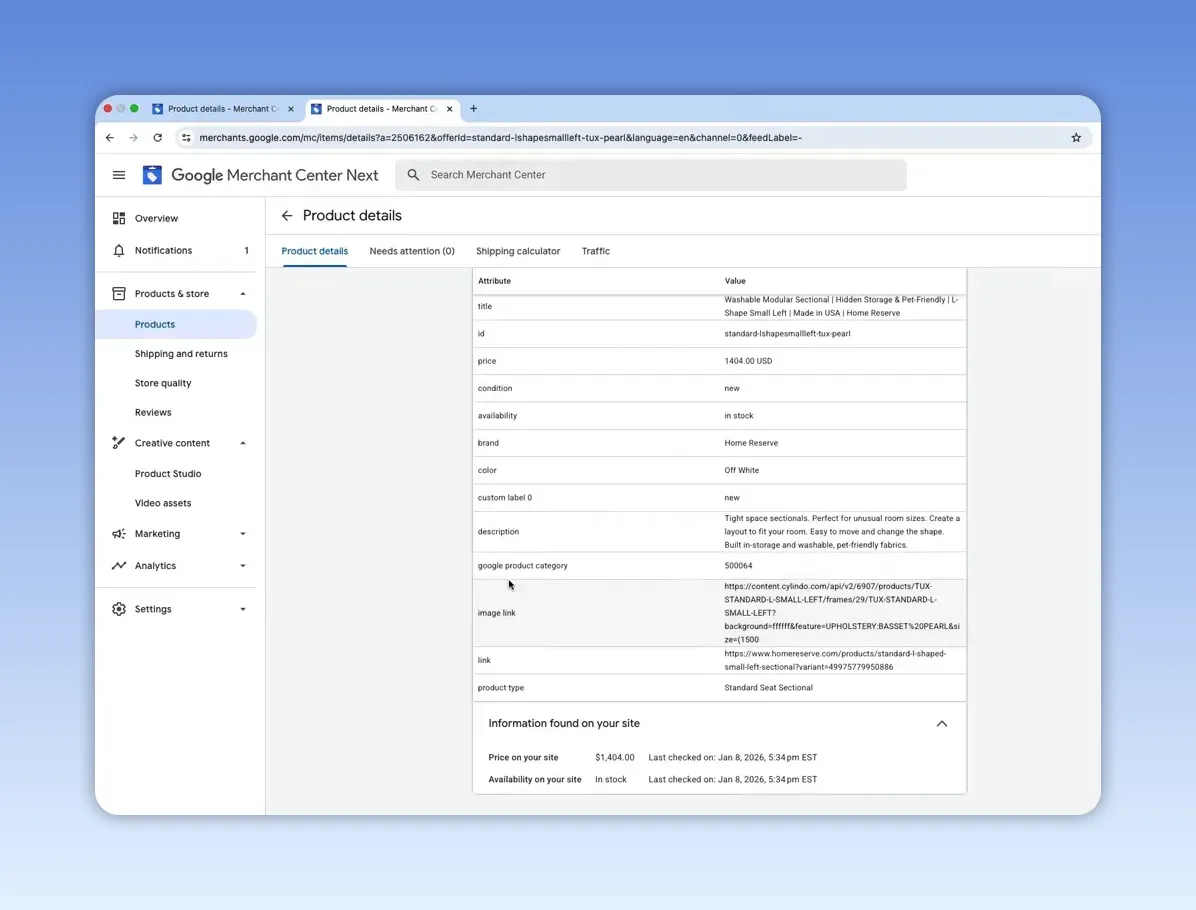
Task: Expand the Settings section
Action: 243,609
